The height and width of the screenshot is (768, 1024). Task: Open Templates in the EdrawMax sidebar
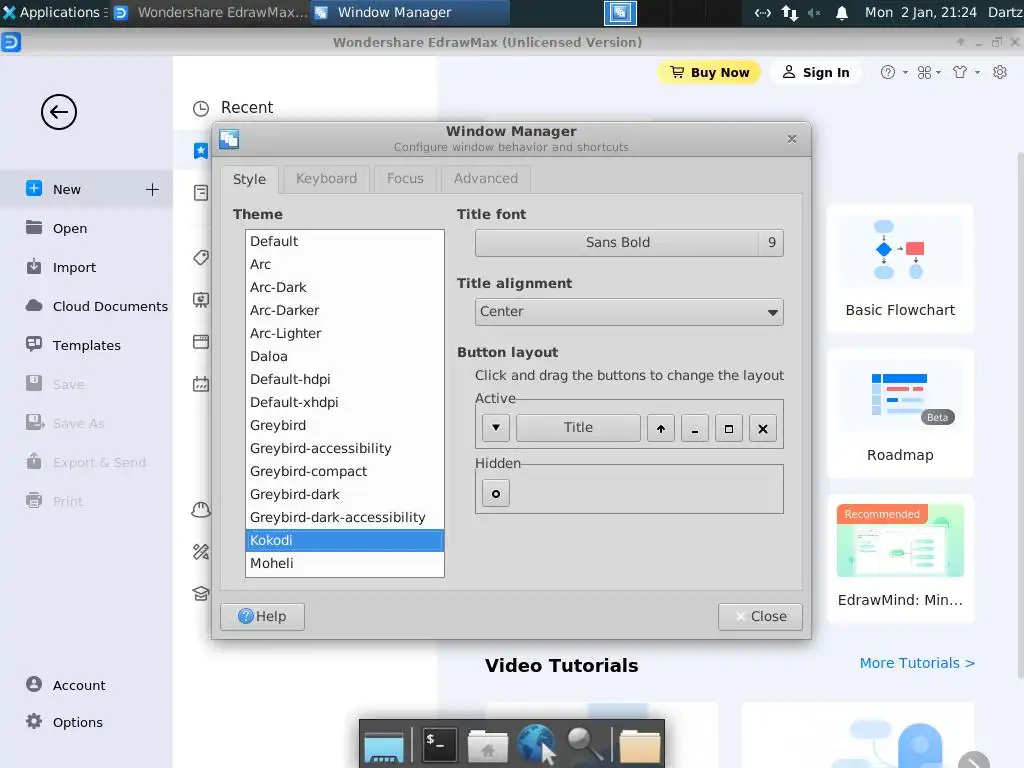click(x=86, y=345)
